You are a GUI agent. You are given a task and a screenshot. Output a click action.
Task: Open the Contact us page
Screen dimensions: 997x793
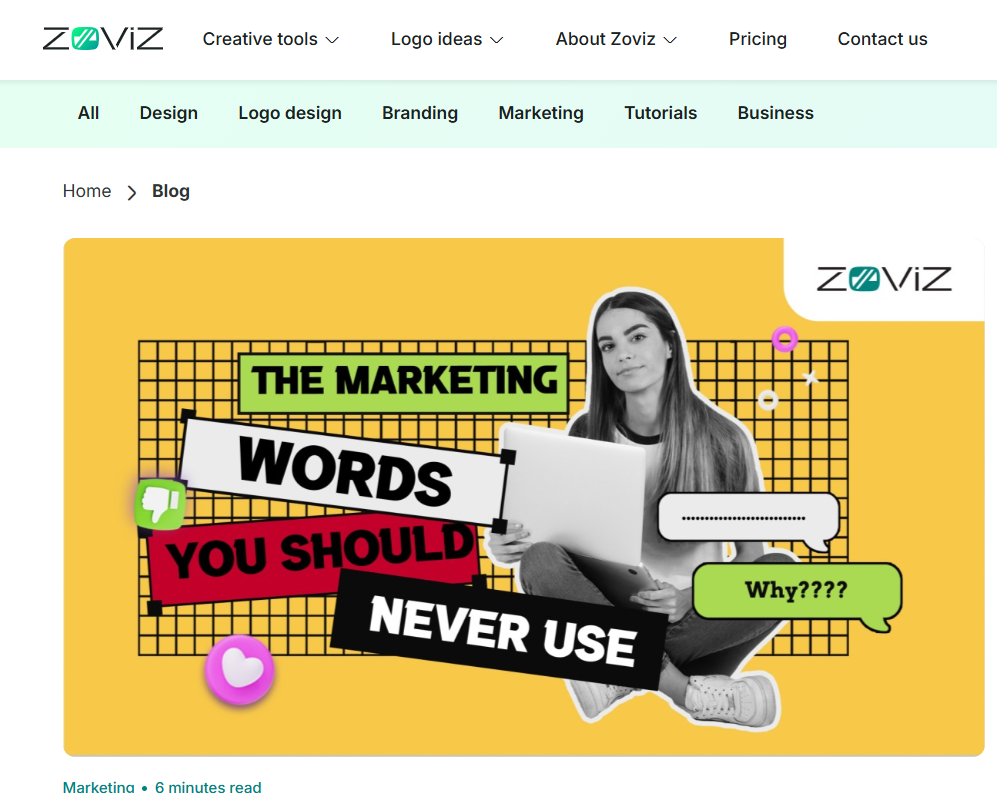coord(882,39)
